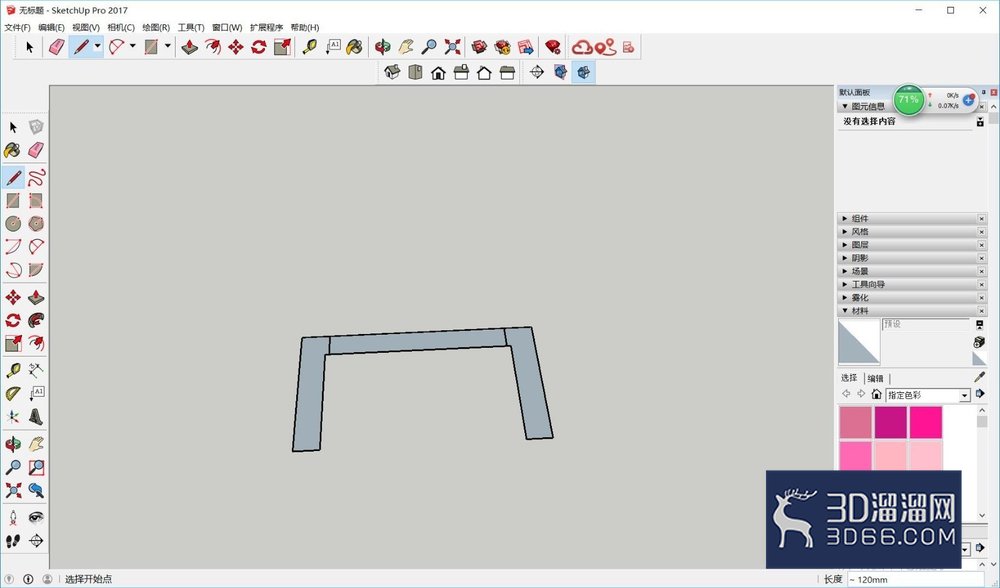The image size is (1000, 588).
Task: Click the Zoom Extents tool icon
Action: pos(452,47)
